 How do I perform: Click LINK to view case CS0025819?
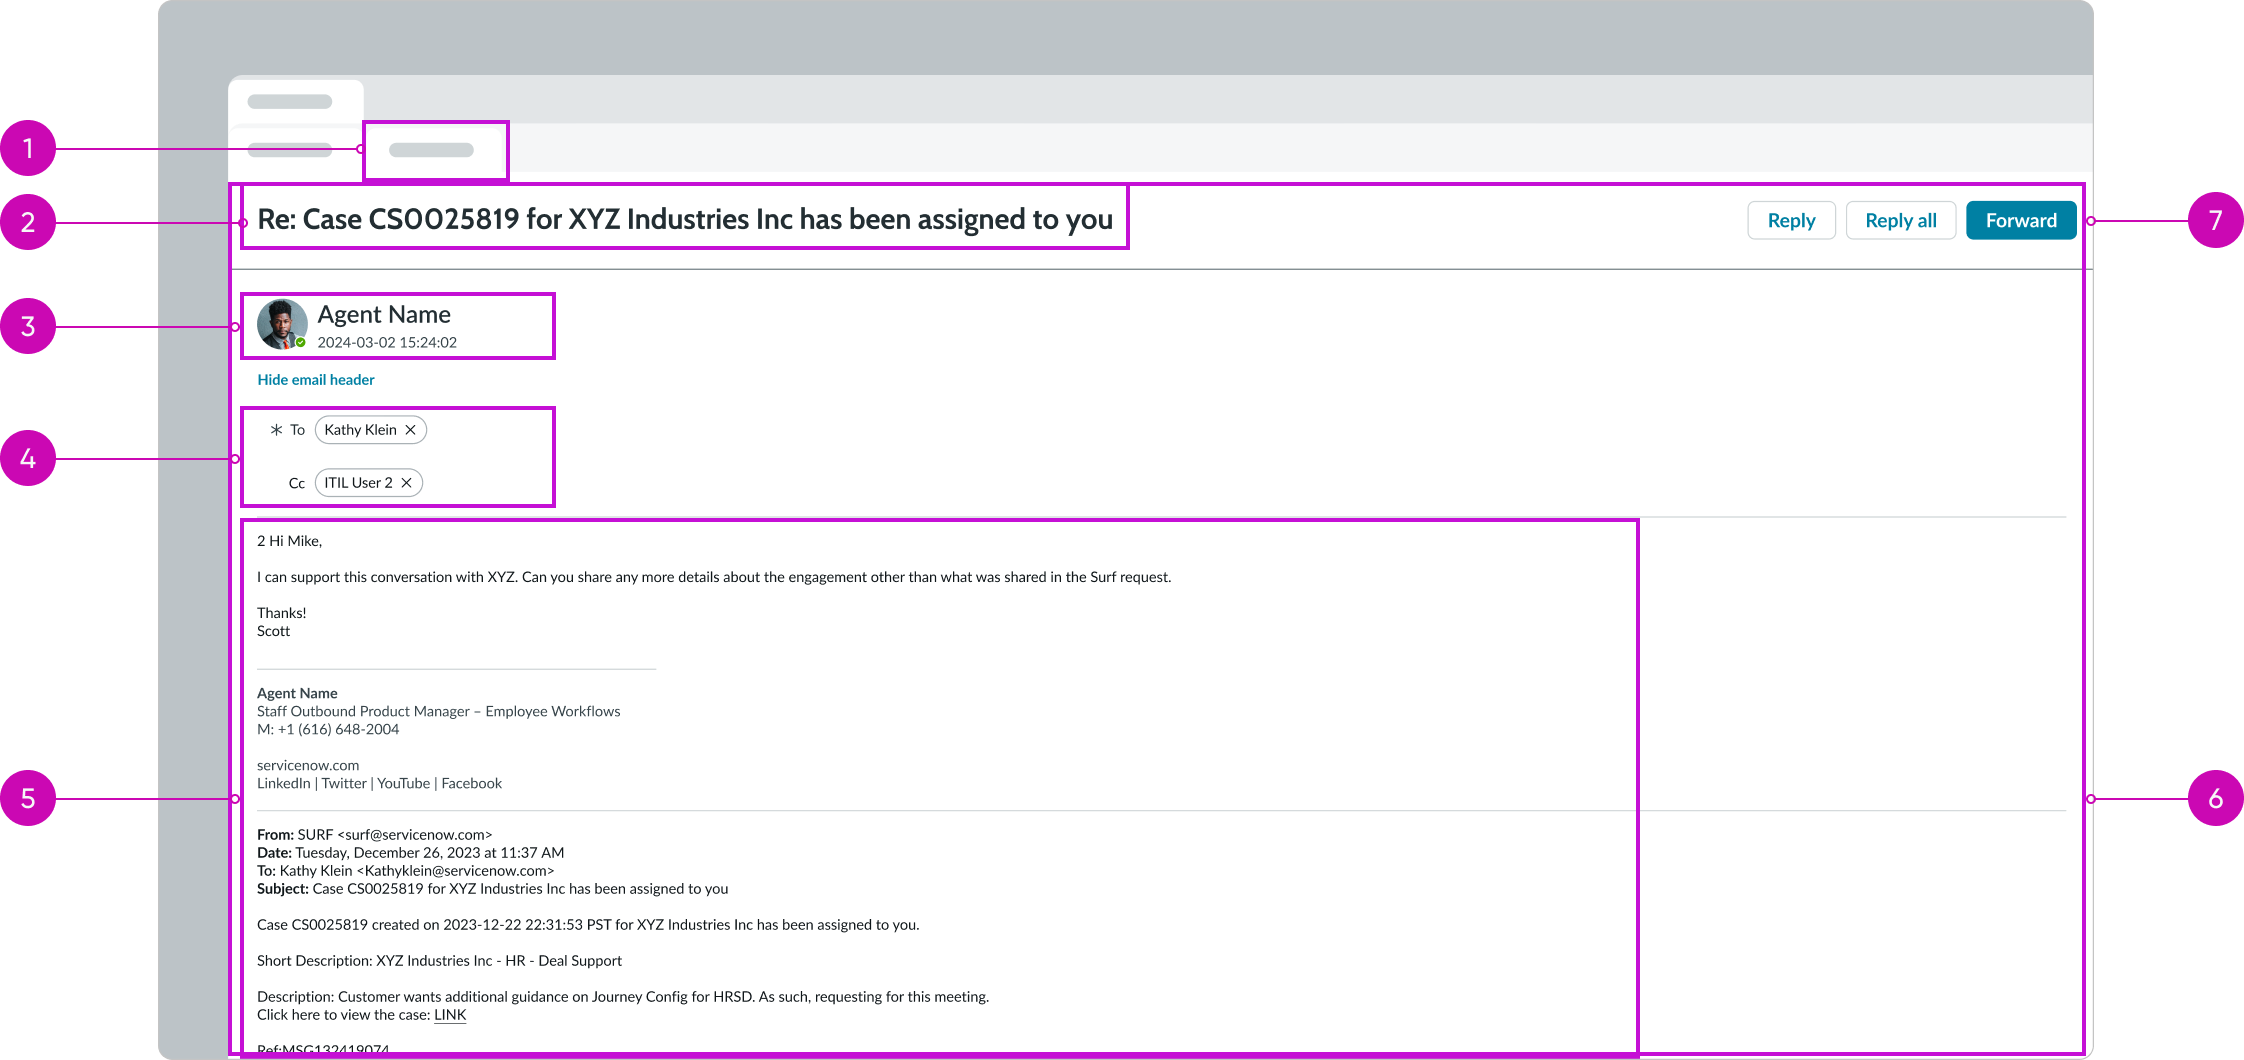click(450, 1014)
